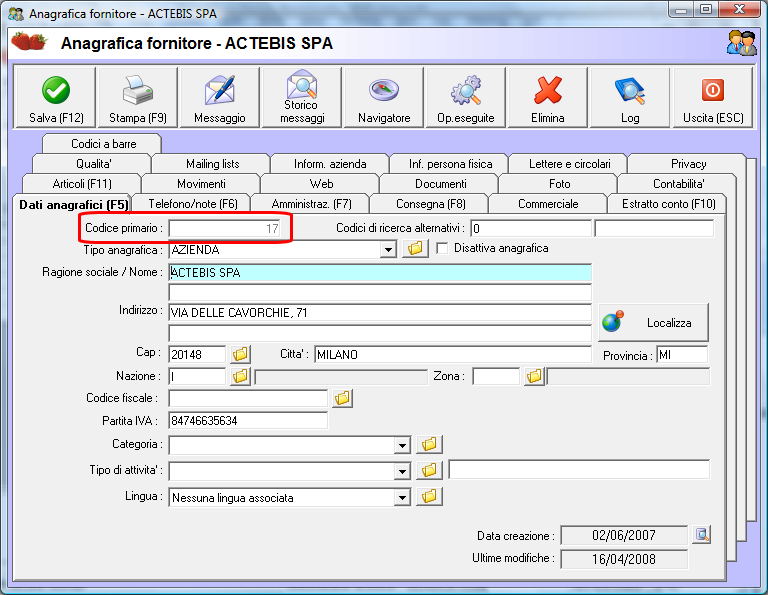Open the Contabilita' tab
The width and height of the screenshot is (768, 595).
tap(678, 184)
